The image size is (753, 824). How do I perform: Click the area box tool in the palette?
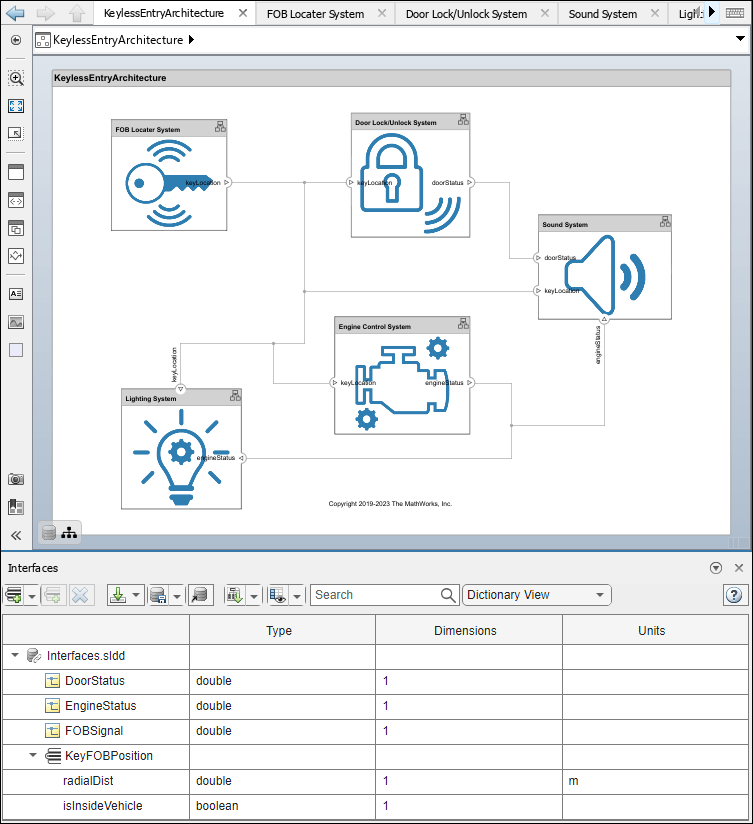(16, 350)
